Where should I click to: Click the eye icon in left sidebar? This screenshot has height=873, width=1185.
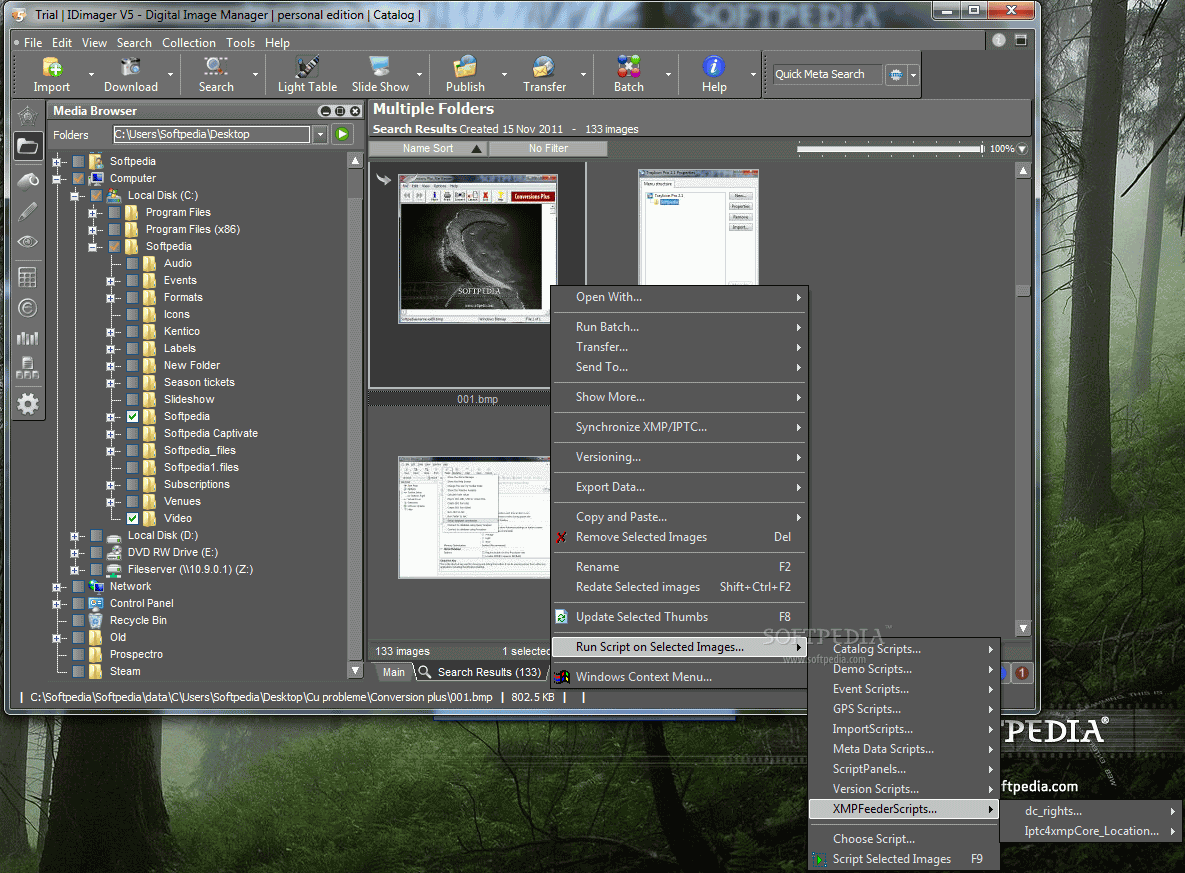(28, 242)
